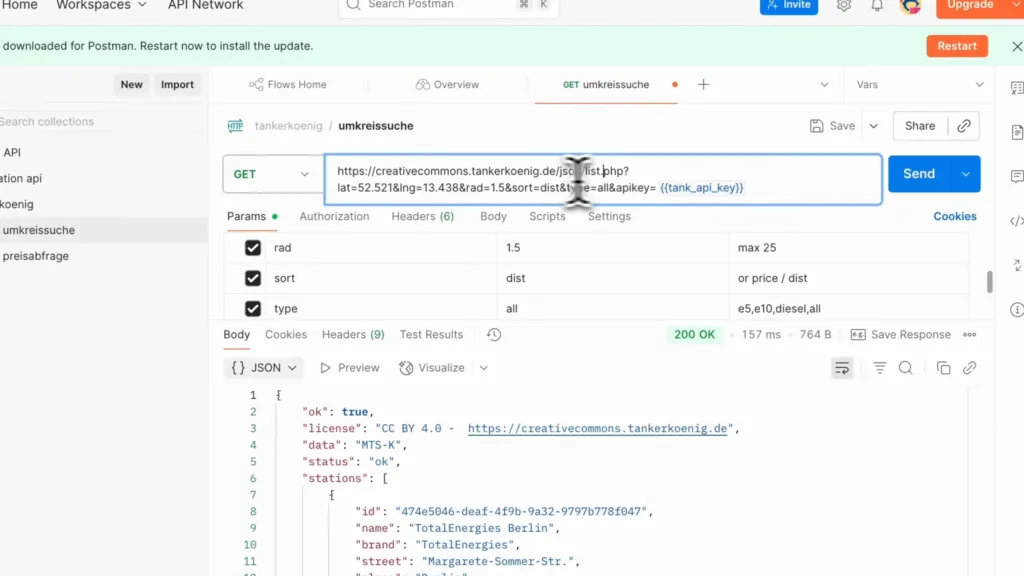The width and height of the screenshot is (1024, 576).
Task: Expand the Save options chevron
Action: (873, 126)
